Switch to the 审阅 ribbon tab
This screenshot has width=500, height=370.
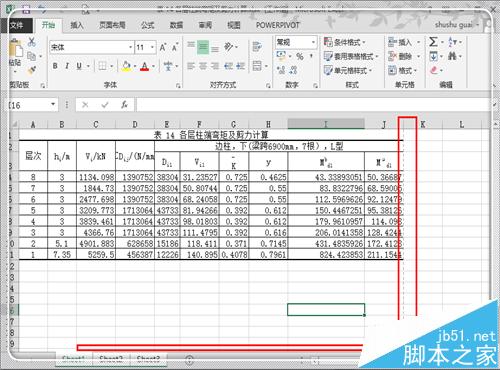pyautogui.click(x=205, y=25)
